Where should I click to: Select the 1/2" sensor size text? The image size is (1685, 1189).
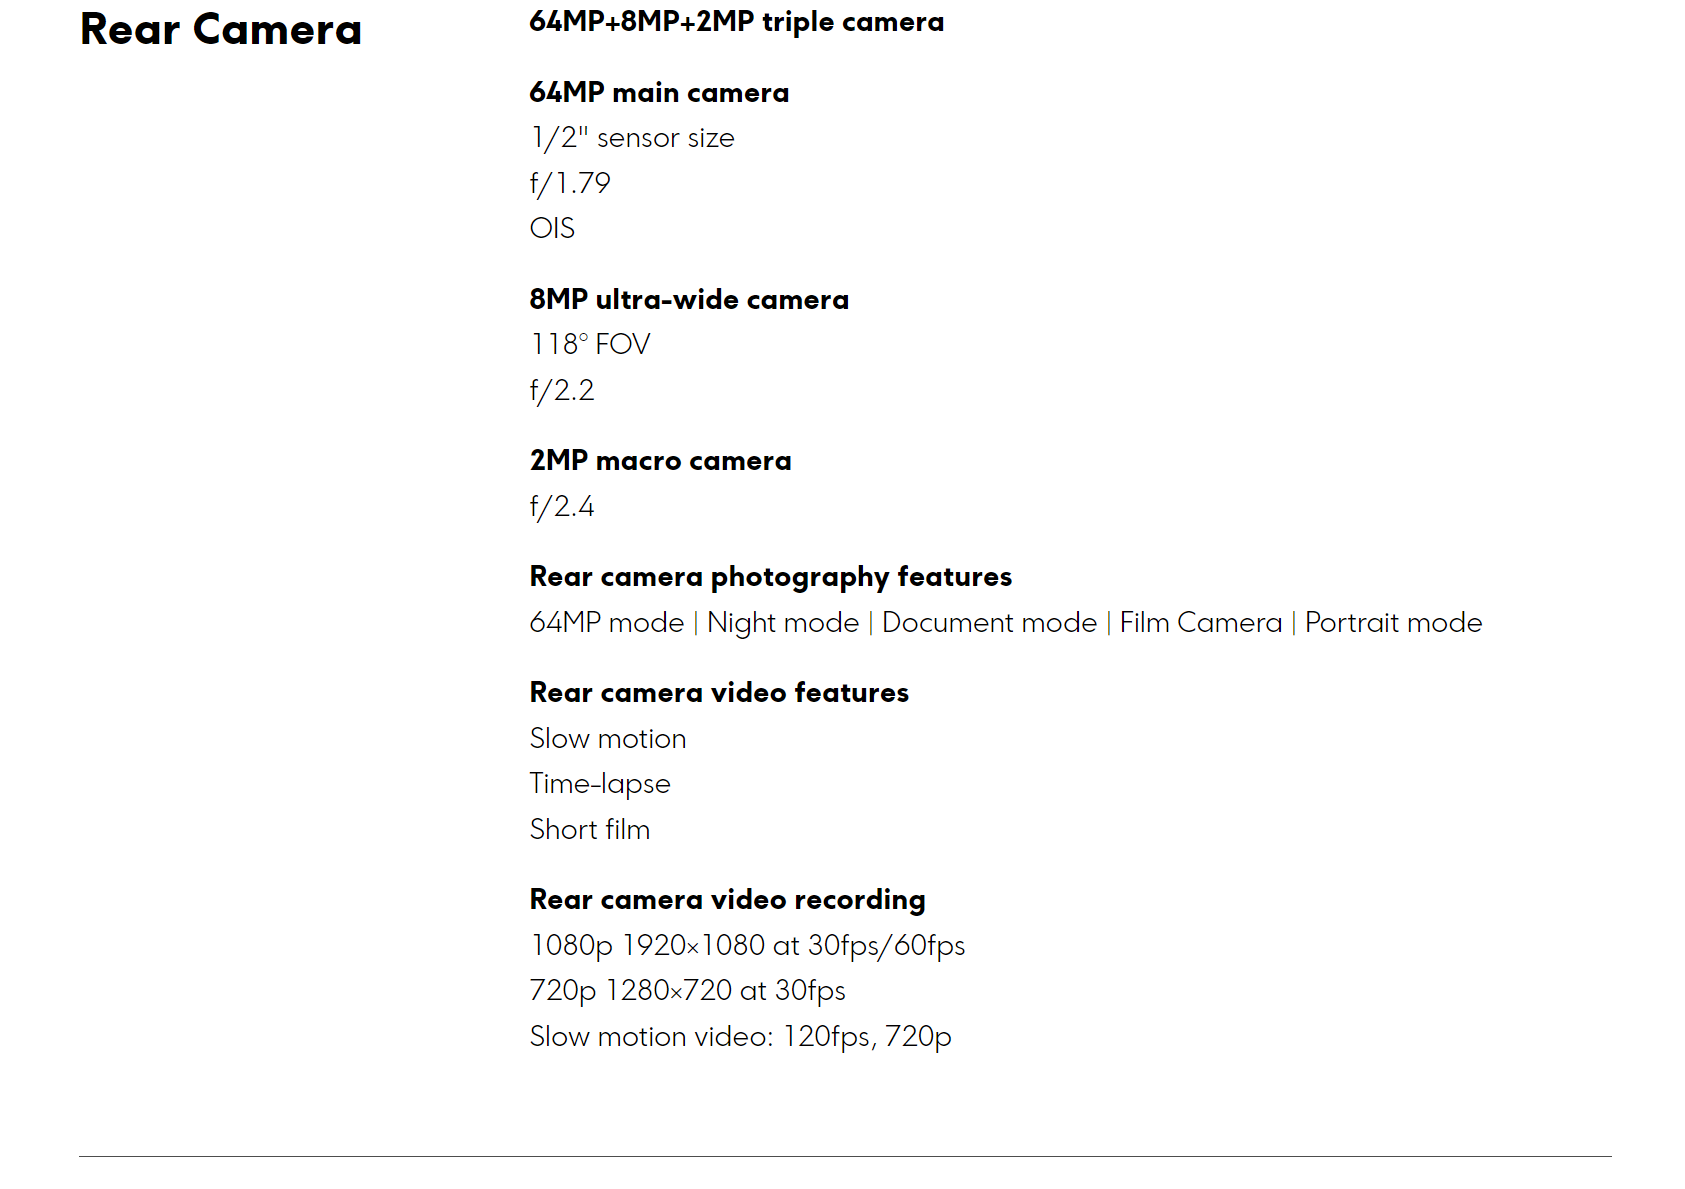(632, 138)
